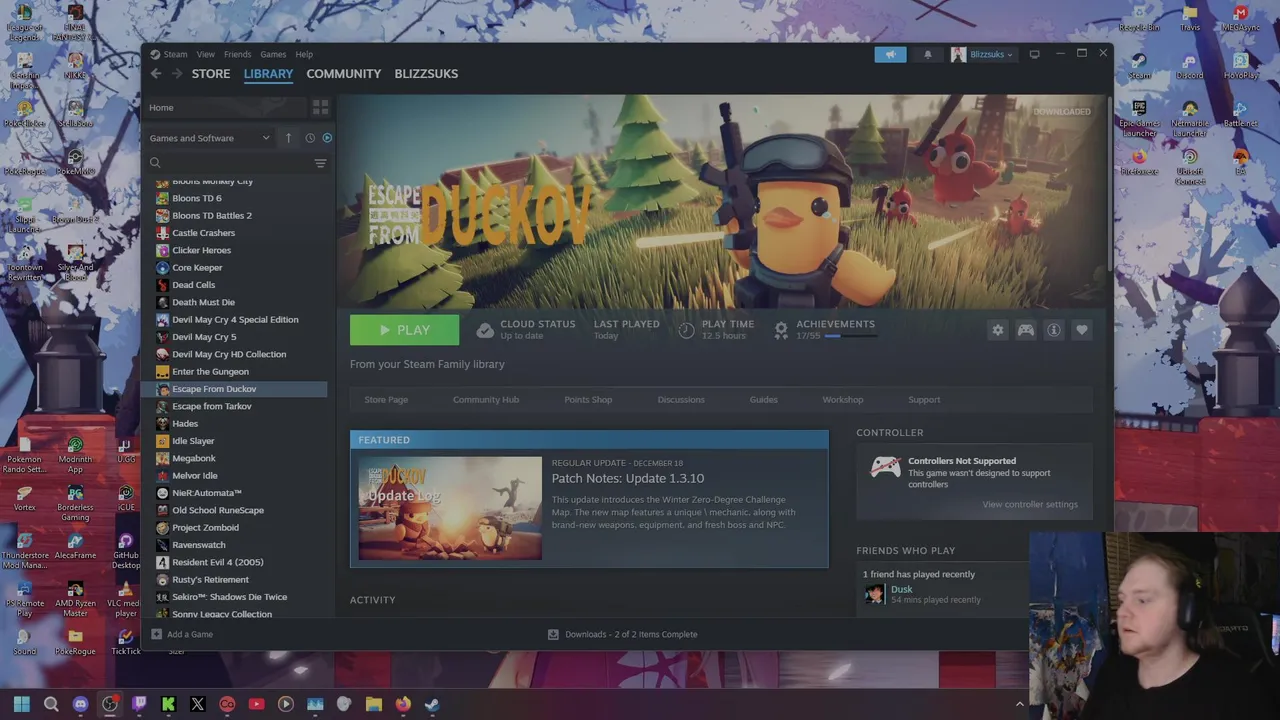Switch to the COMMUNITY tab
This screenshot has width=1280, height=720.
343,74
